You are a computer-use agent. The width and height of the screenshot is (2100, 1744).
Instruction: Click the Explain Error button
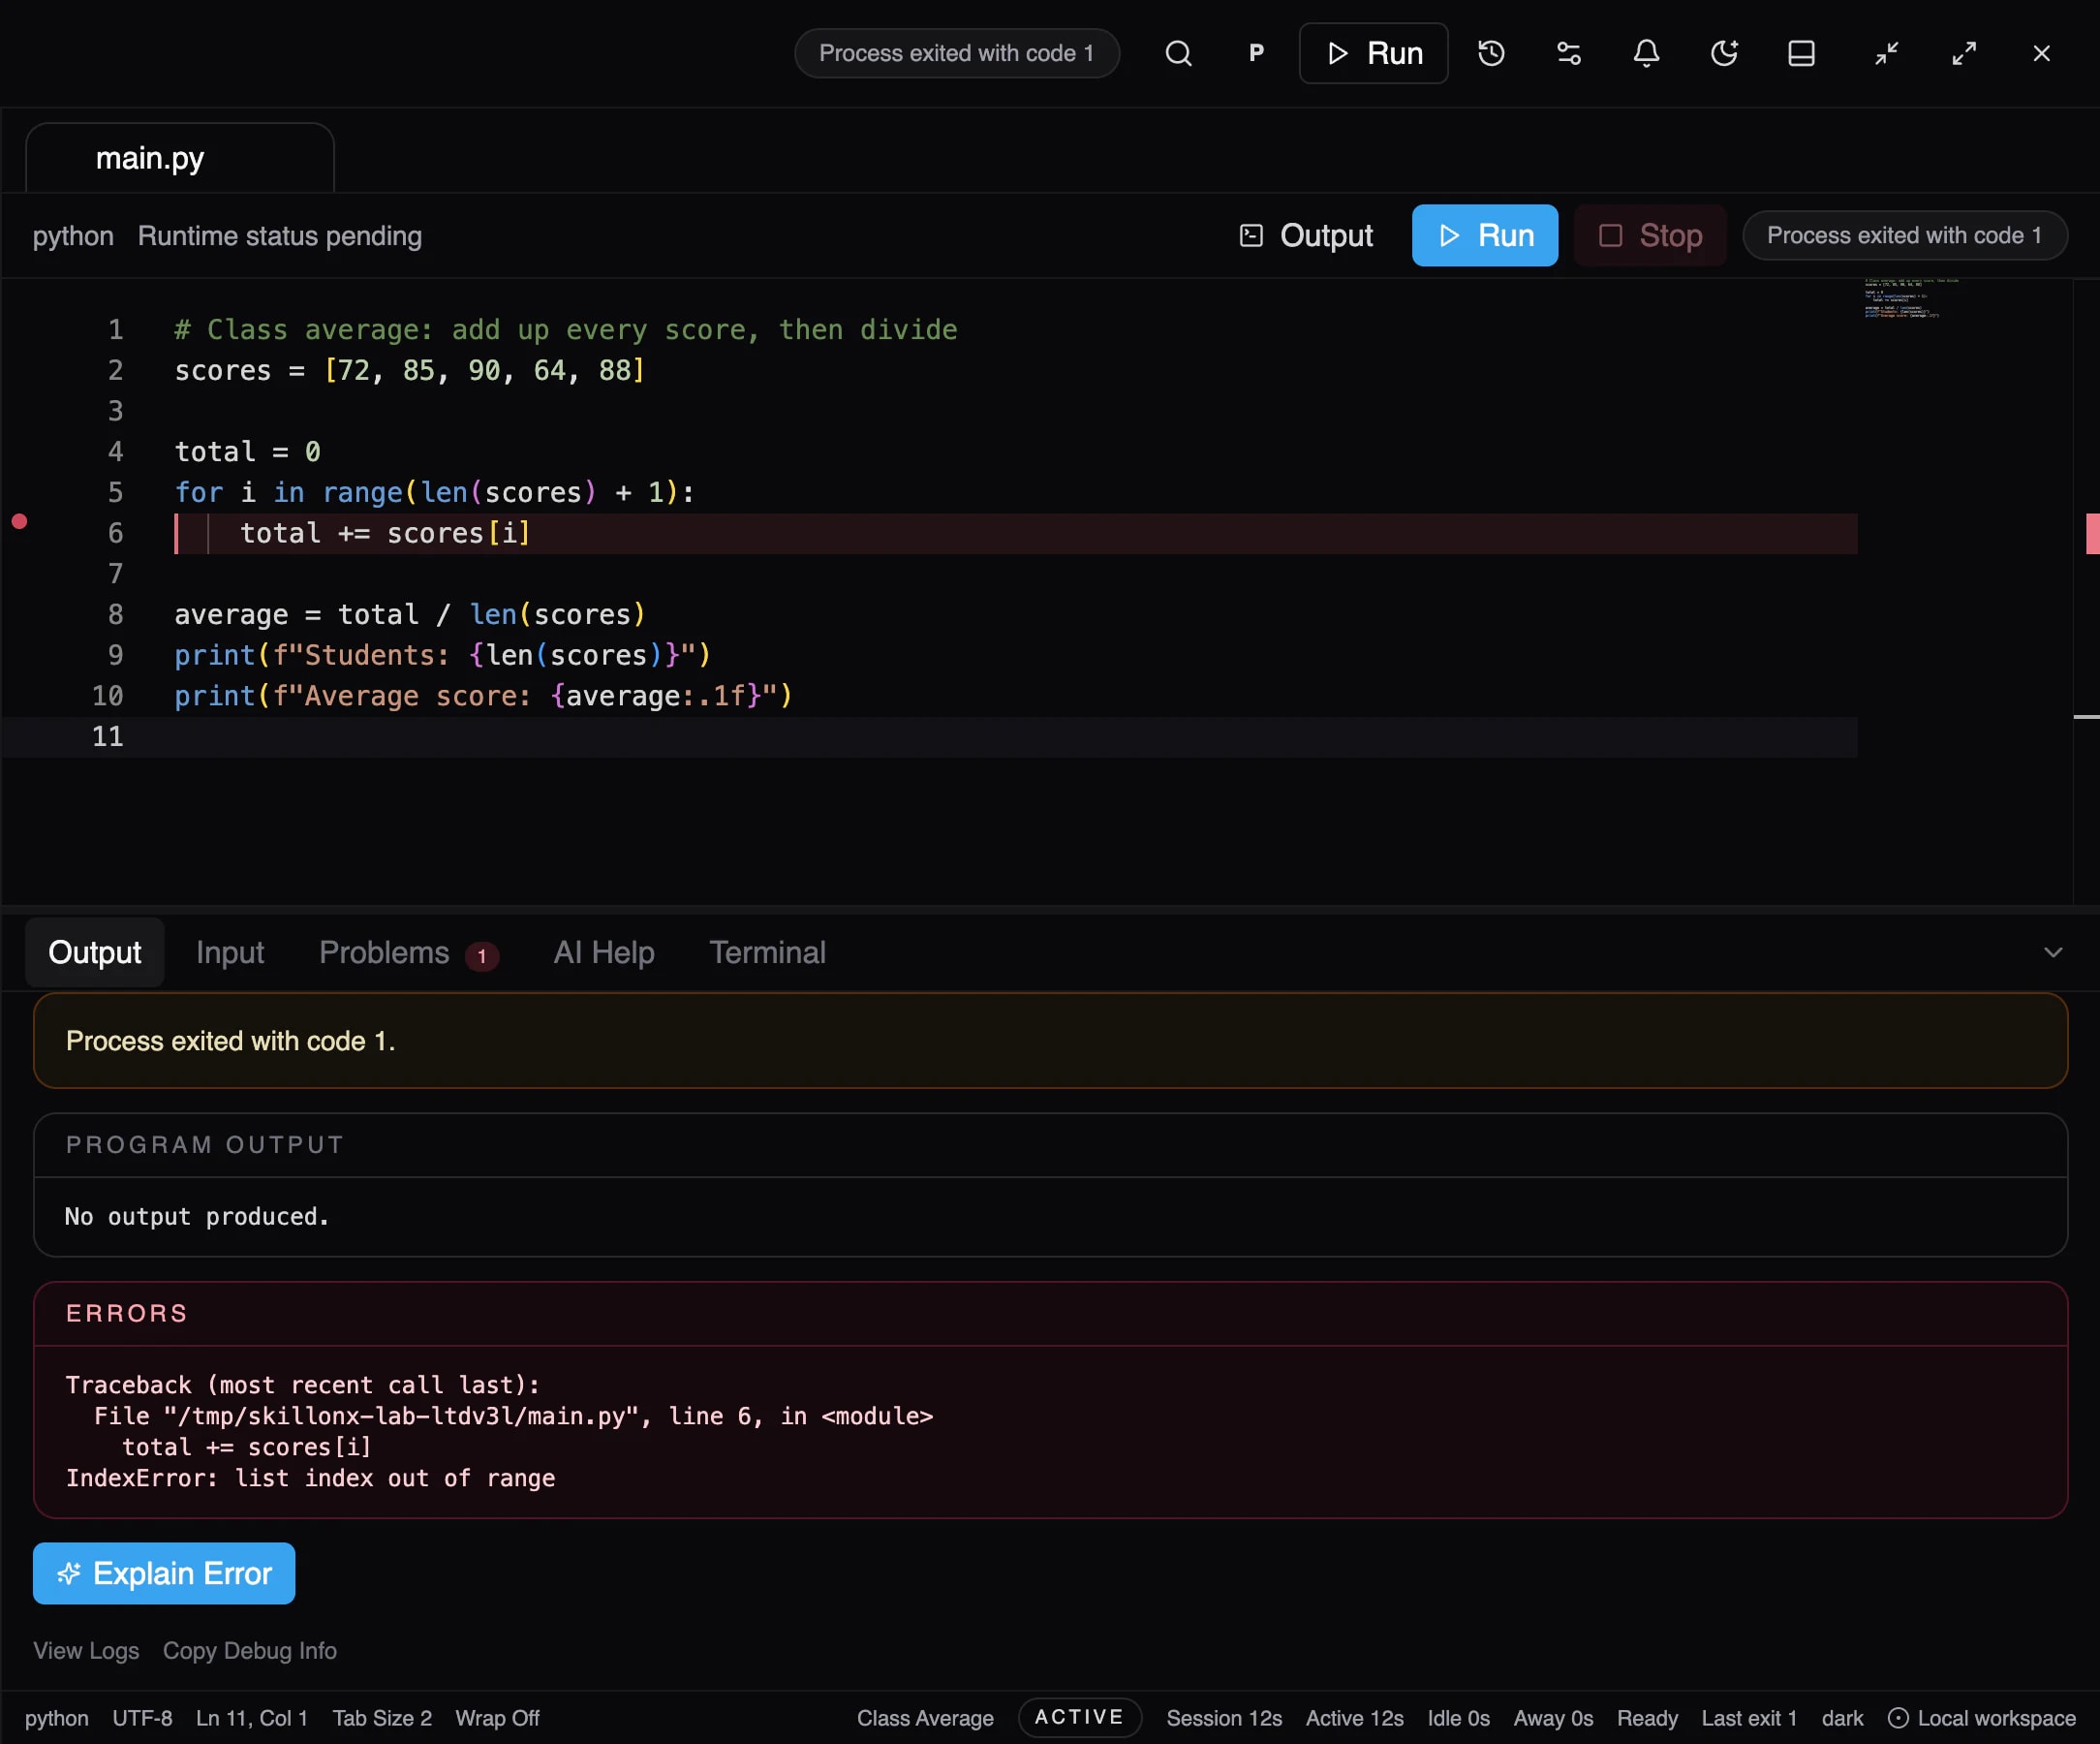[x=164, y=1573]
